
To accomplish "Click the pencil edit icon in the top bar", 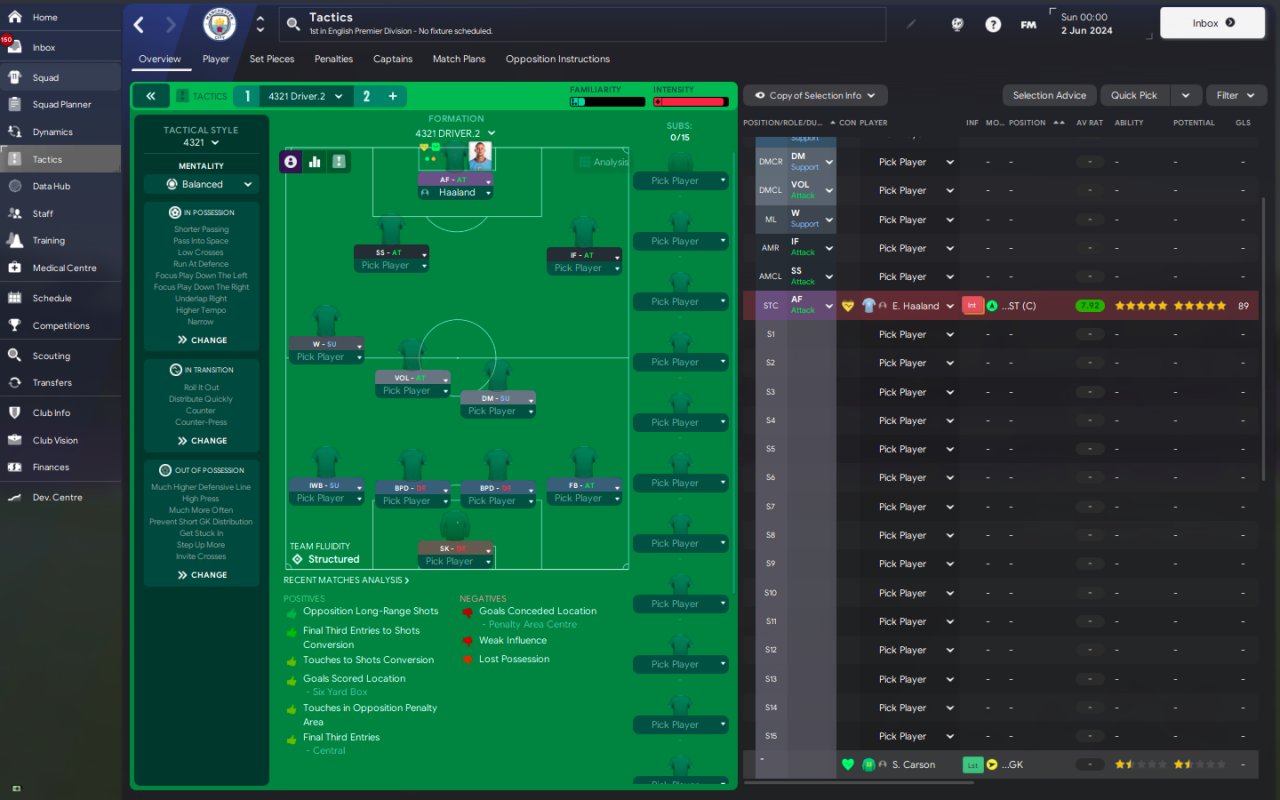I will pyautogui.click(x=911, y=24).
